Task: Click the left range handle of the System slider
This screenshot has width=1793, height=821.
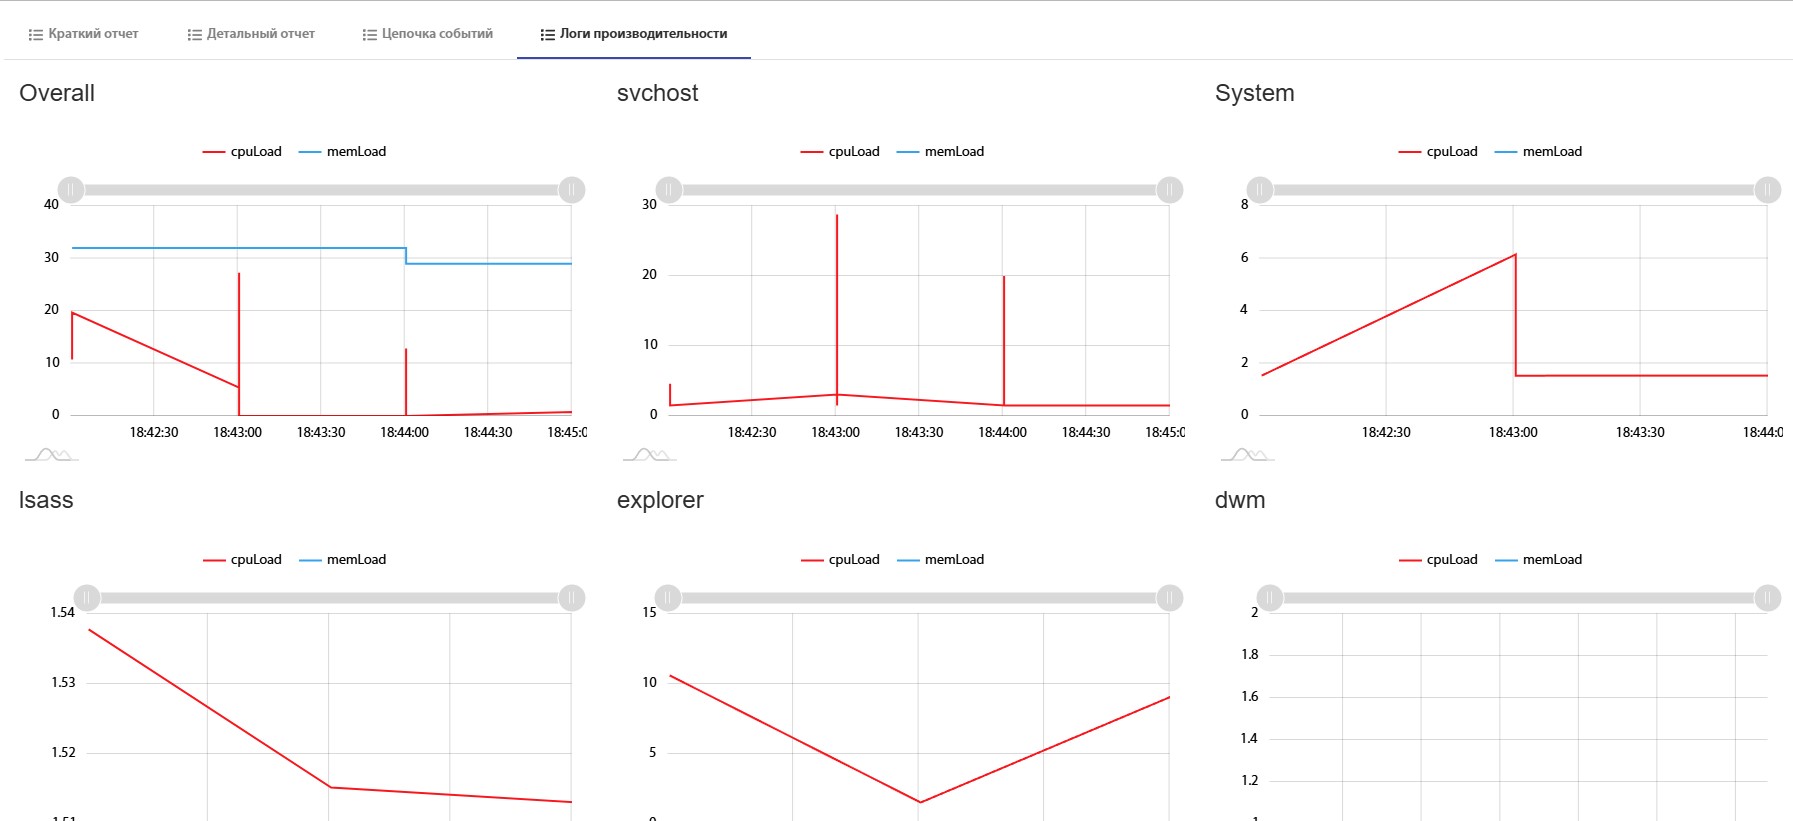Action: point(1260,190)
